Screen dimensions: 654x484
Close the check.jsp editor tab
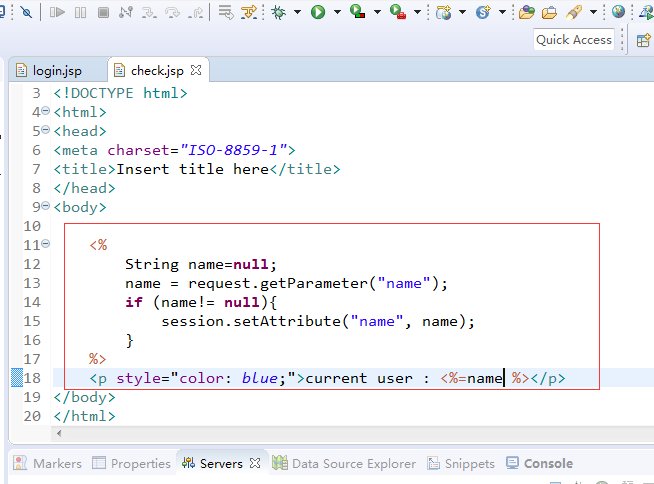[196, 71]
